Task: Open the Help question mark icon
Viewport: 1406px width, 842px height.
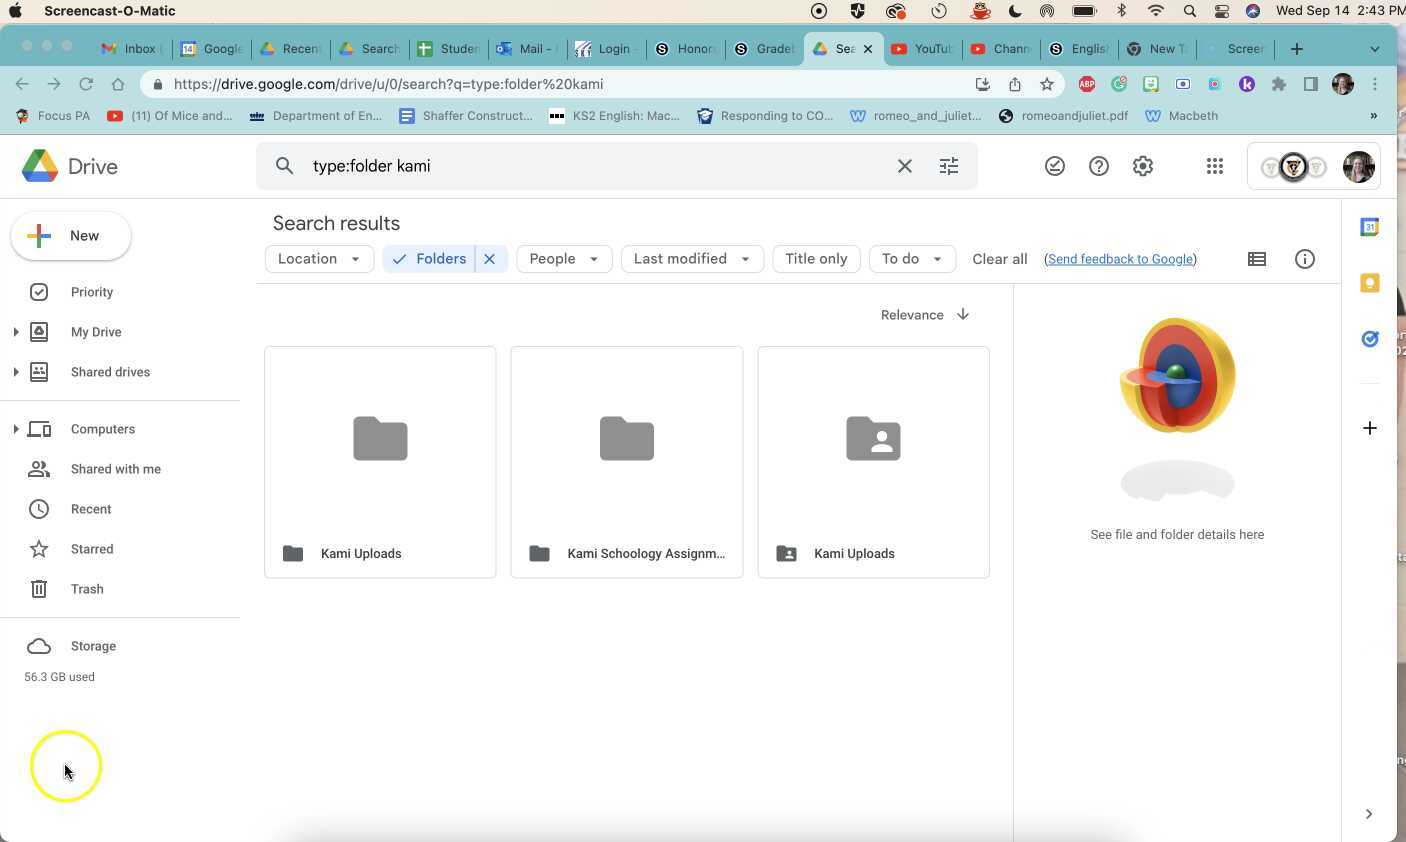Action: pos(1098,166)
